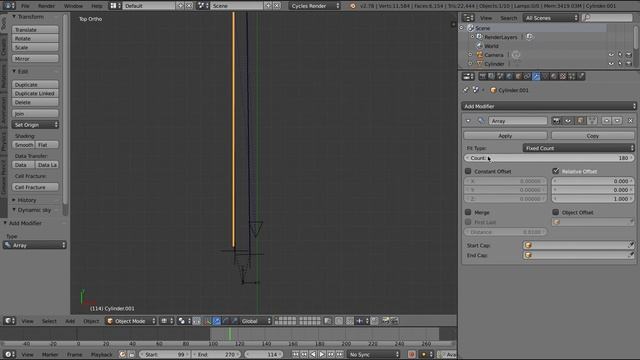Viewport: 640px width, 360px height.
Task: Open the outliner View menu
Action: 486,18
